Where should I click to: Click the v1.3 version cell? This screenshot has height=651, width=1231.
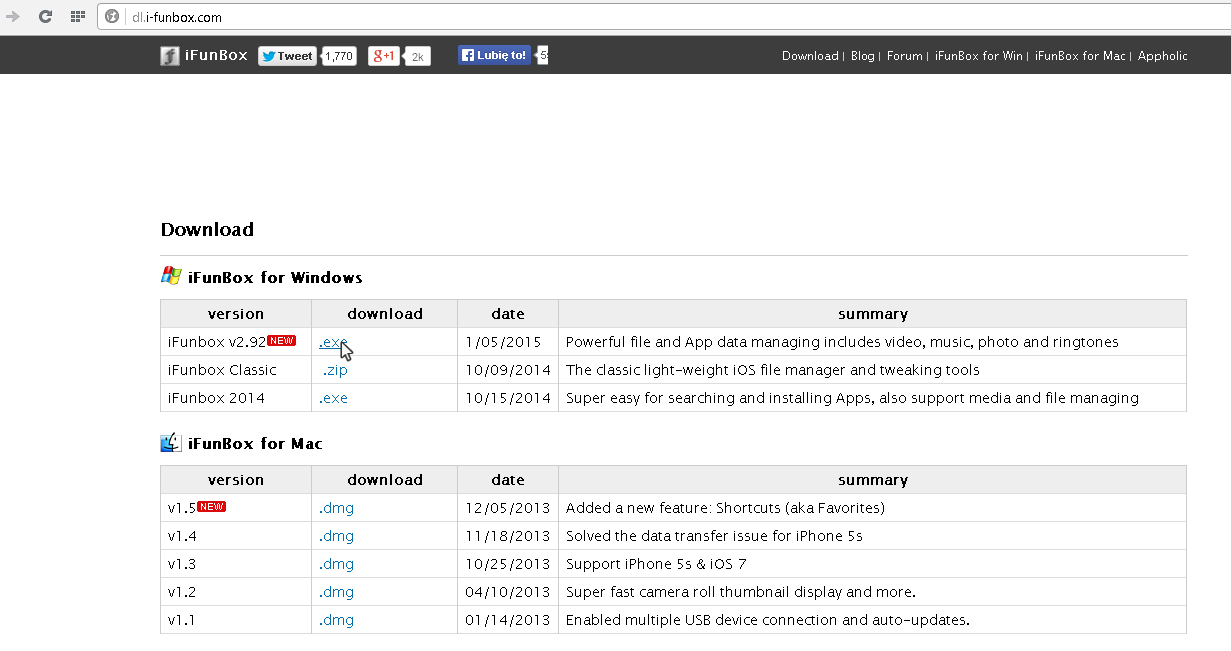236,564
